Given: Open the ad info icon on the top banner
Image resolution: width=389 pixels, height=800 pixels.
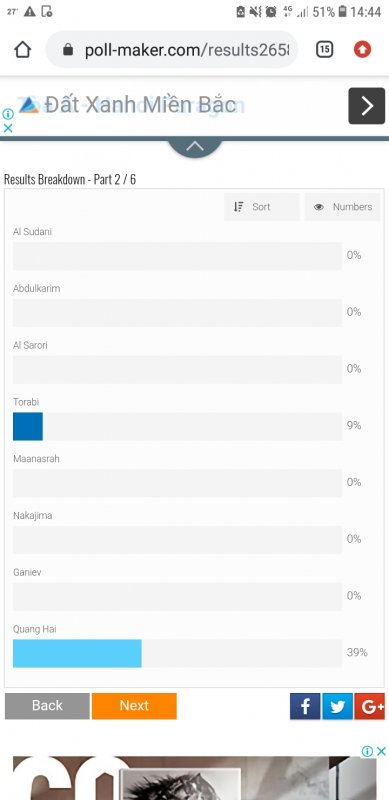Looking at the screenshot, I should tap(8, 114).
